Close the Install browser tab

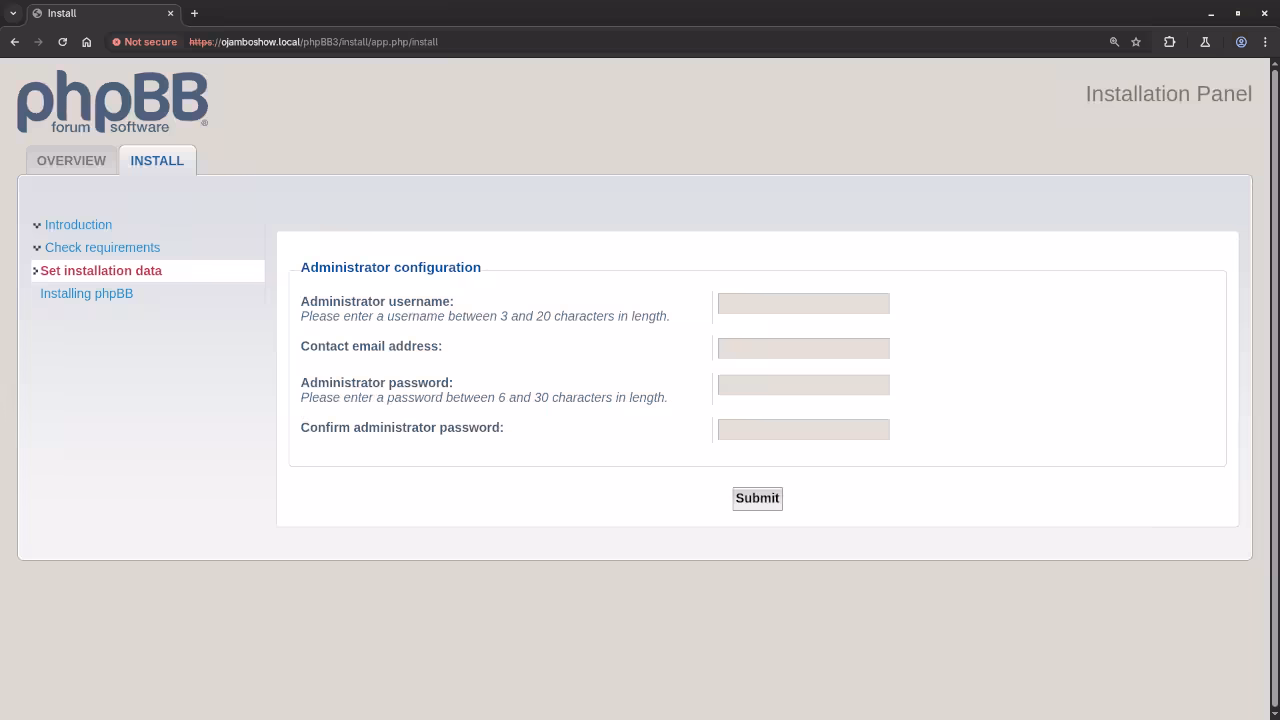[170, 13]
